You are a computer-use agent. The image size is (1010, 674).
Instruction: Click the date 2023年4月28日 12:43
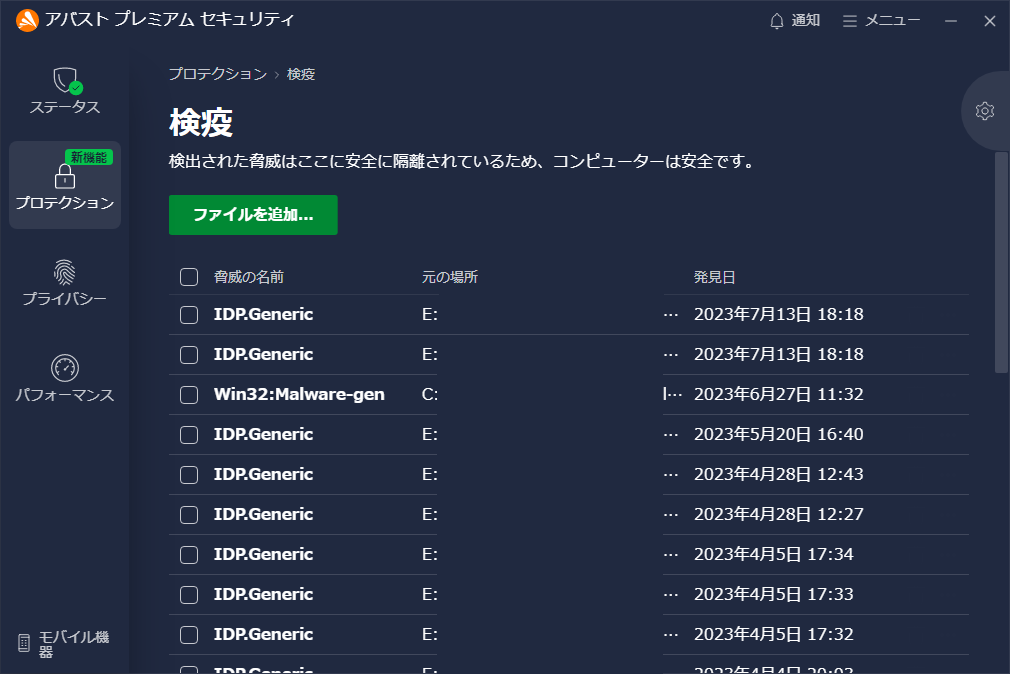pyautogui.click(x=778, y=474)
